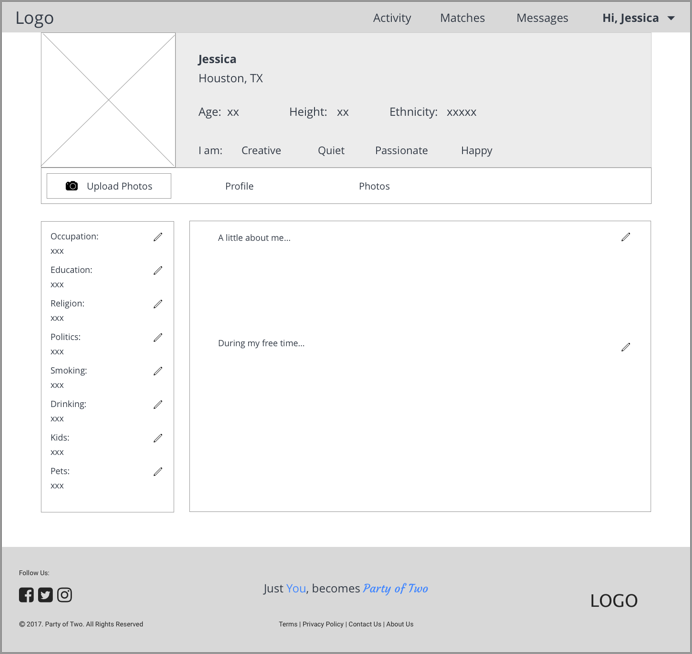
Task: Click the pencil icon next to Education
Action: 158,271
